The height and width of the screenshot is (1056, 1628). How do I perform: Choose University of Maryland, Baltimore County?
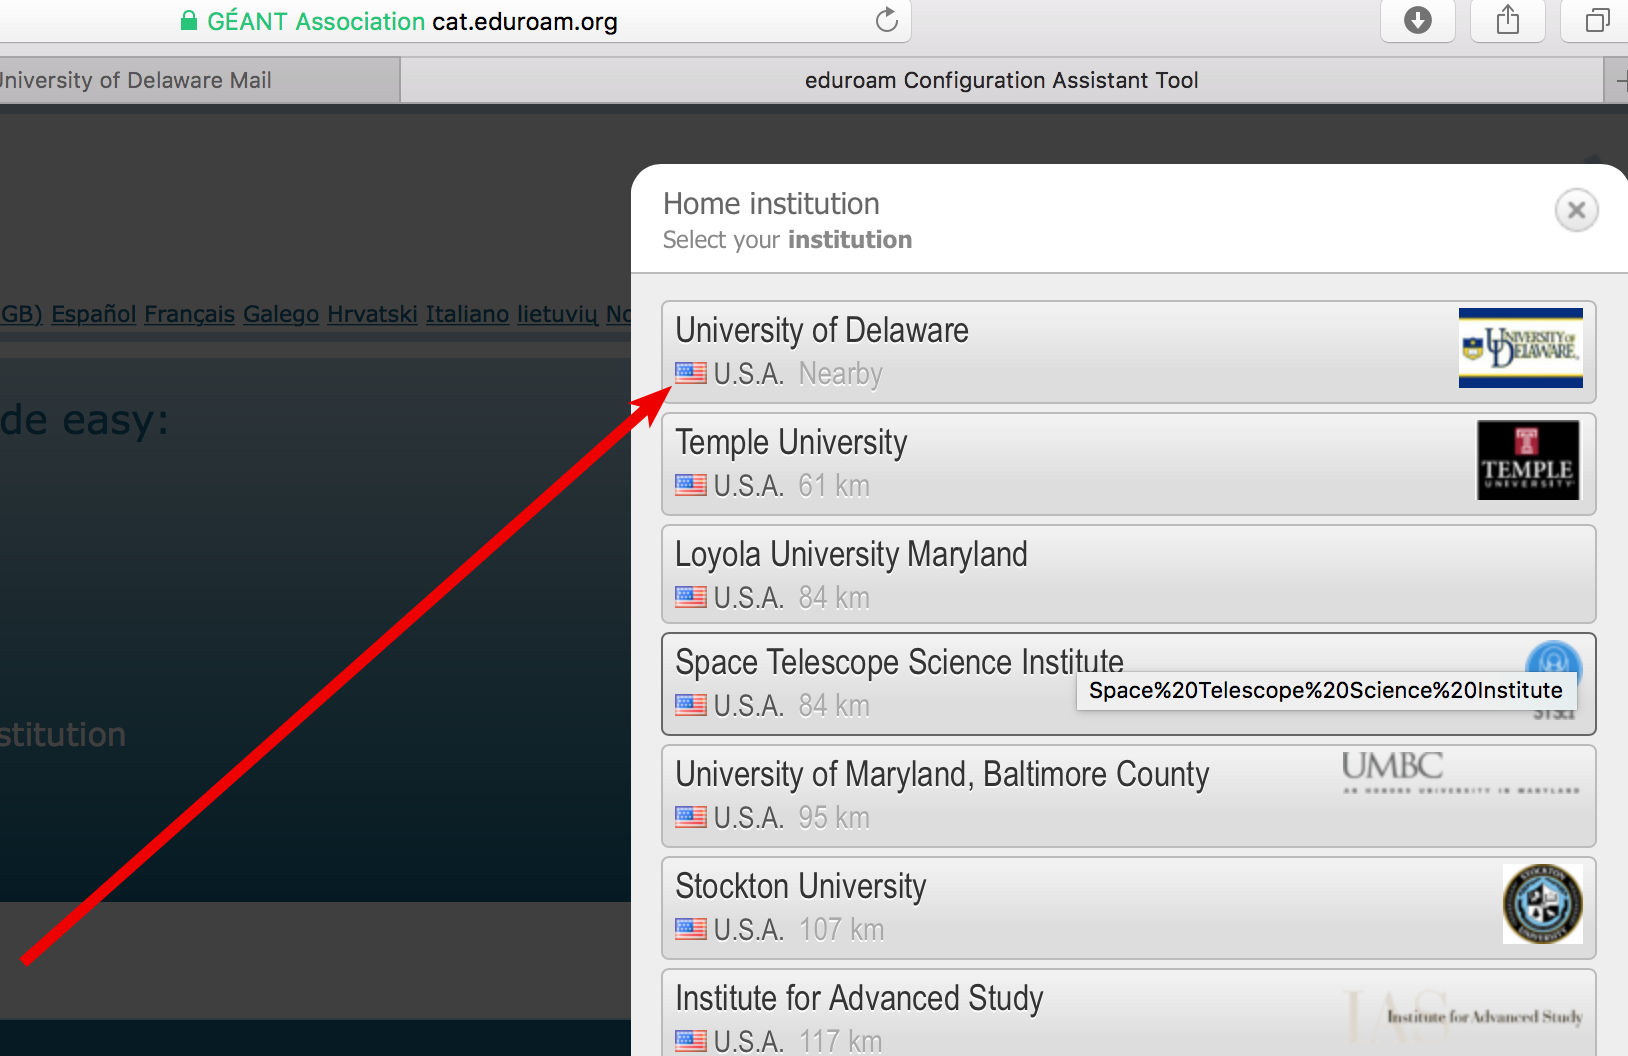1128,796
